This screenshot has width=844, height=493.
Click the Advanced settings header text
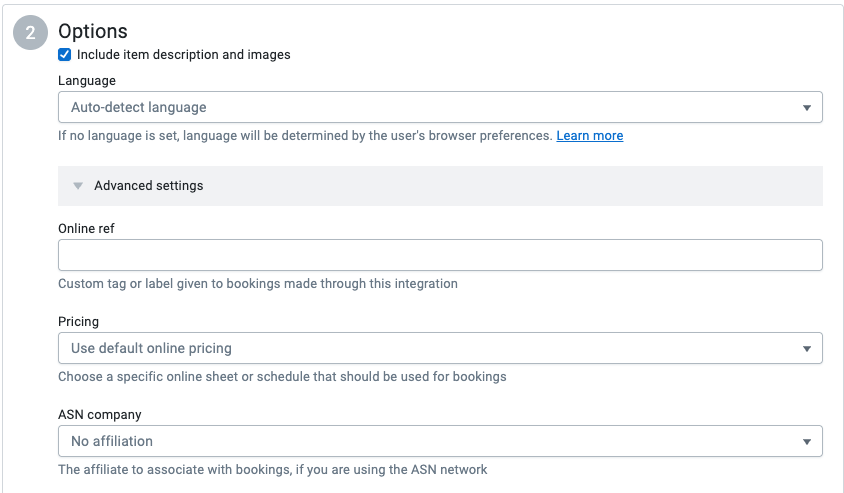tap(148, 186)
